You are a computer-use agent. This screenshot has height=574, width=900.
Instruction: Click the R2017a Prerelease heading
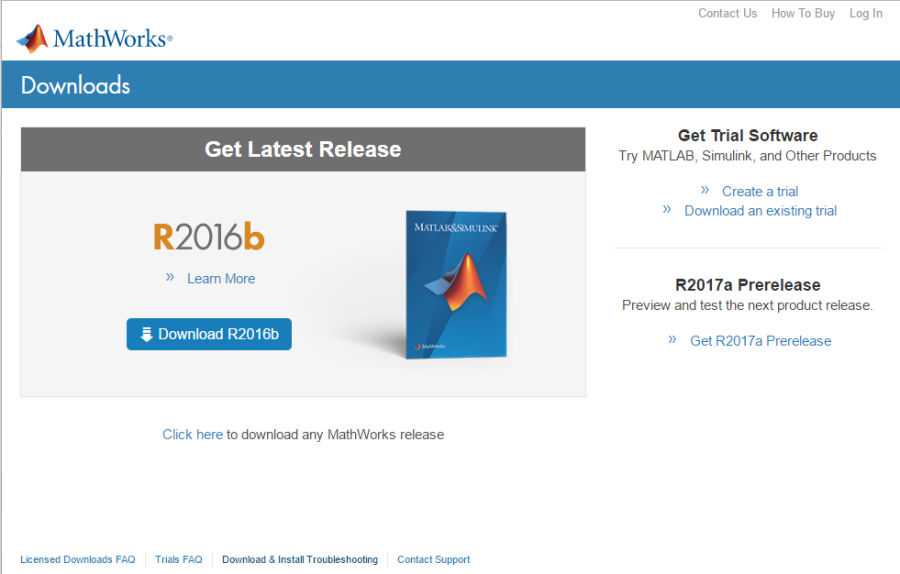(x=748, y=285)
